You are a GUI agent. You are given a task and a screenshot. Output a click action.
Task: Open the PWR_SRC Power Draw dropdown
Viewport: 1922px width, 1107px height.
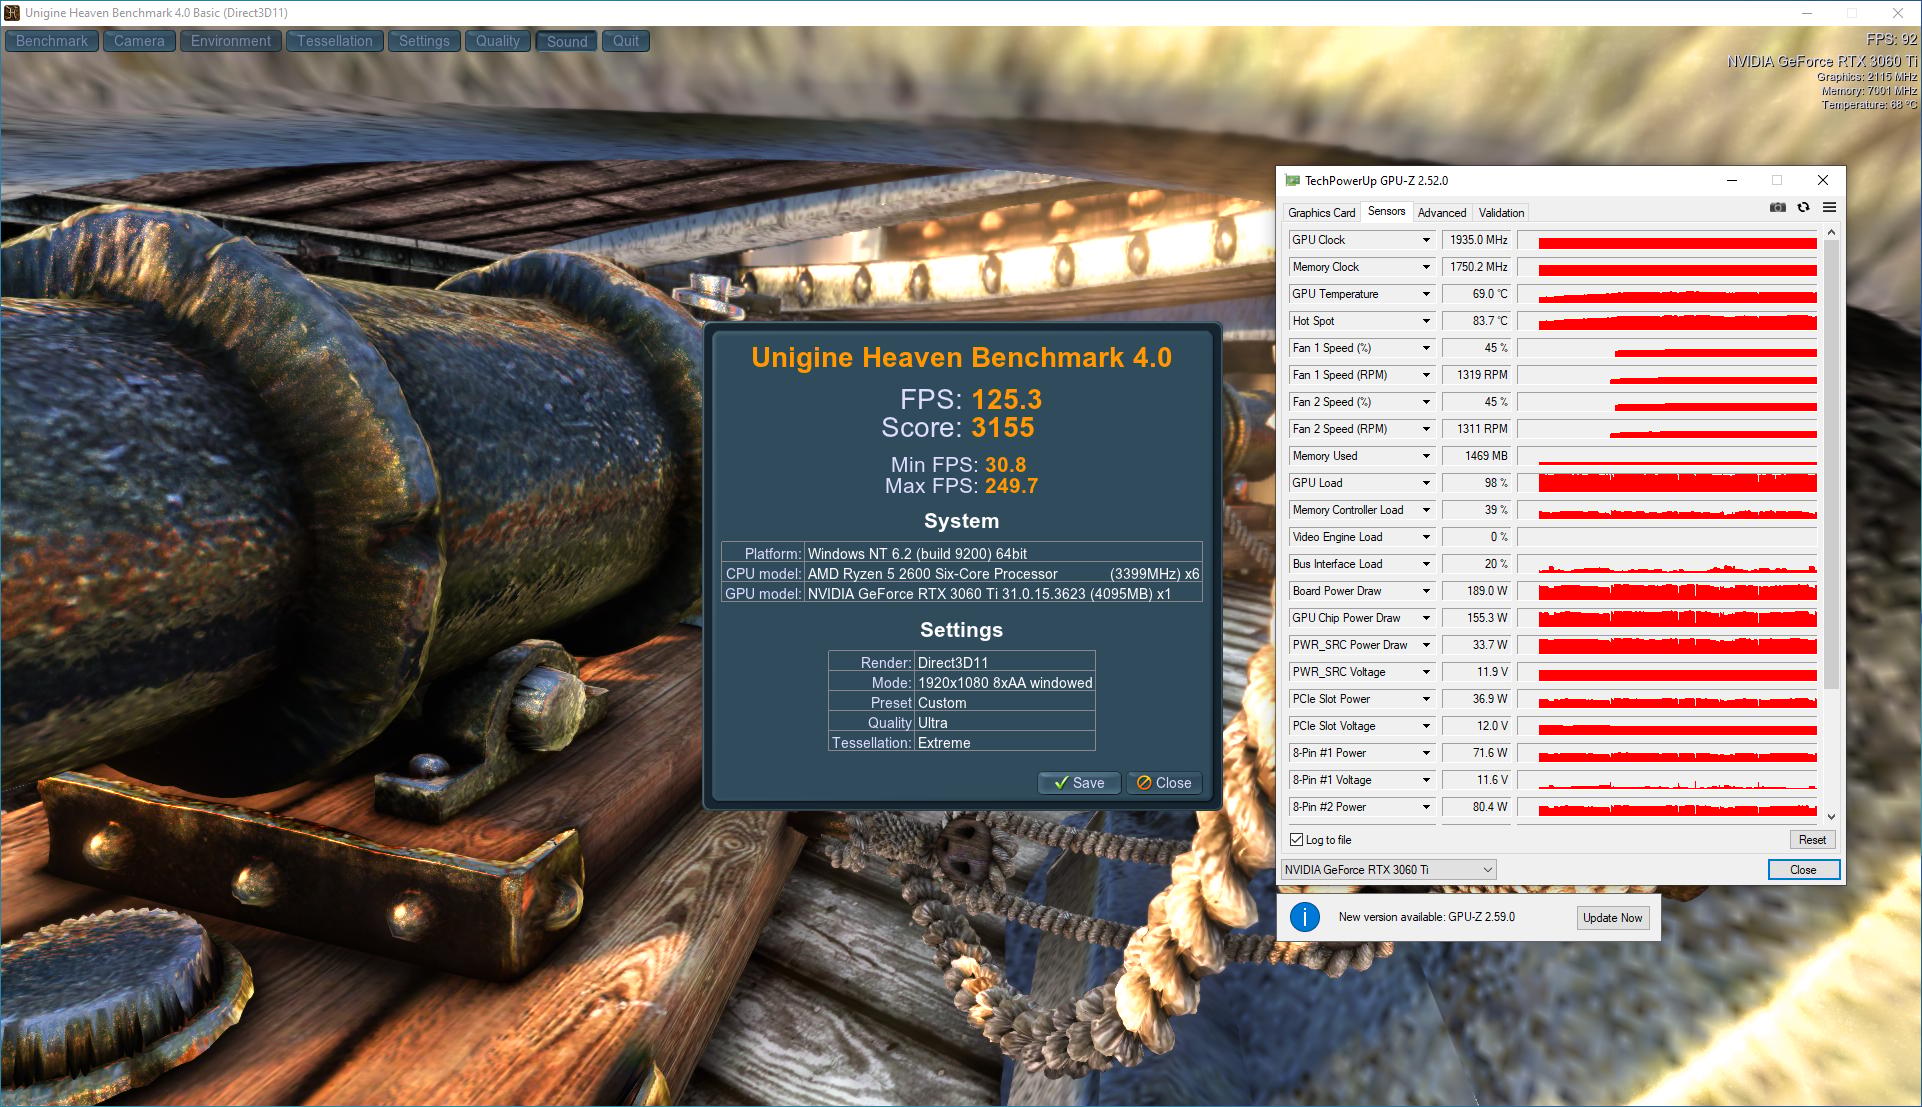coord(1426,645)
